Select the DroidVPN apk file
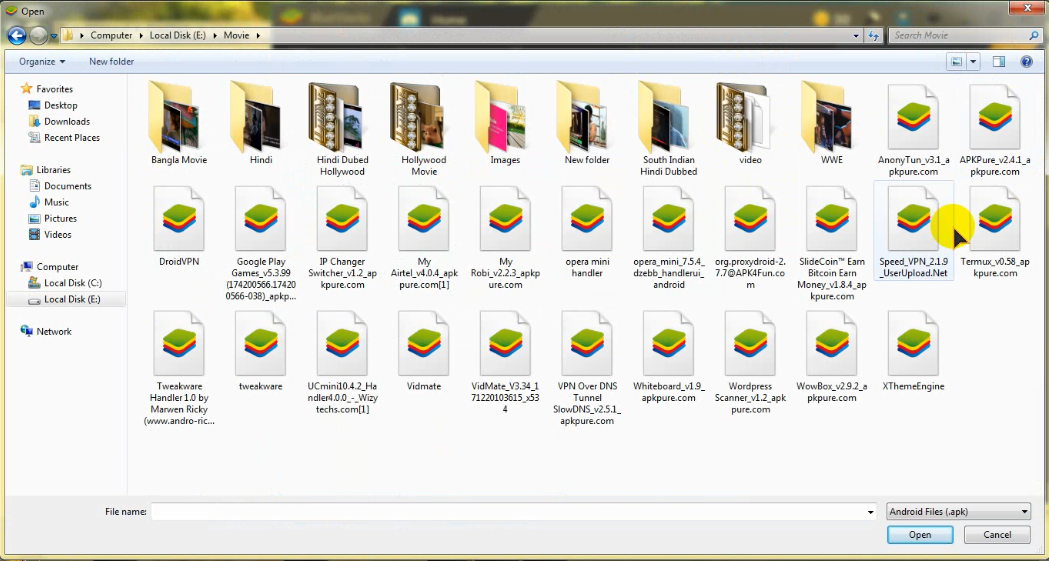The width and height of the screenshot is (1049, 561). [179, 225]
